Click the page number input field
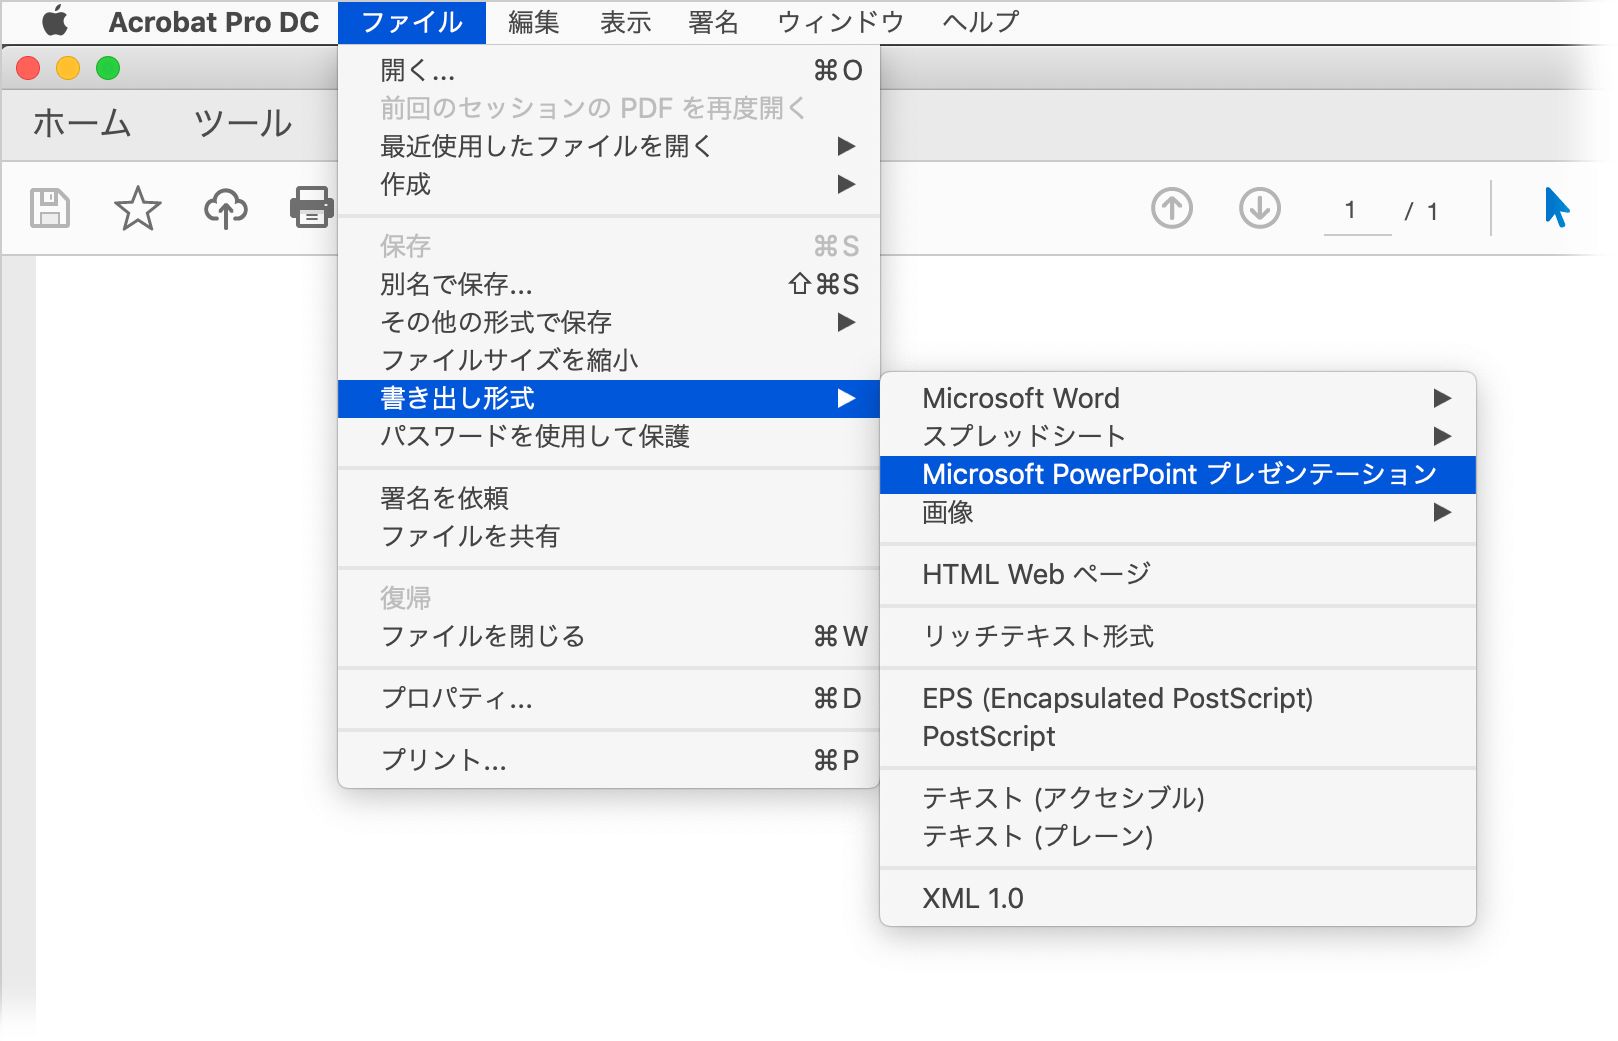 1357,211
